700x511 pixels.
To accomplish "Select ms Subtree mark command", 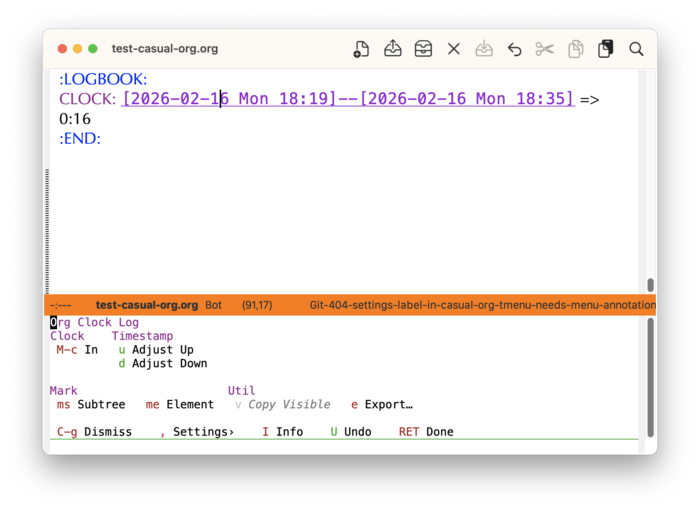I will tap(91, 405).
